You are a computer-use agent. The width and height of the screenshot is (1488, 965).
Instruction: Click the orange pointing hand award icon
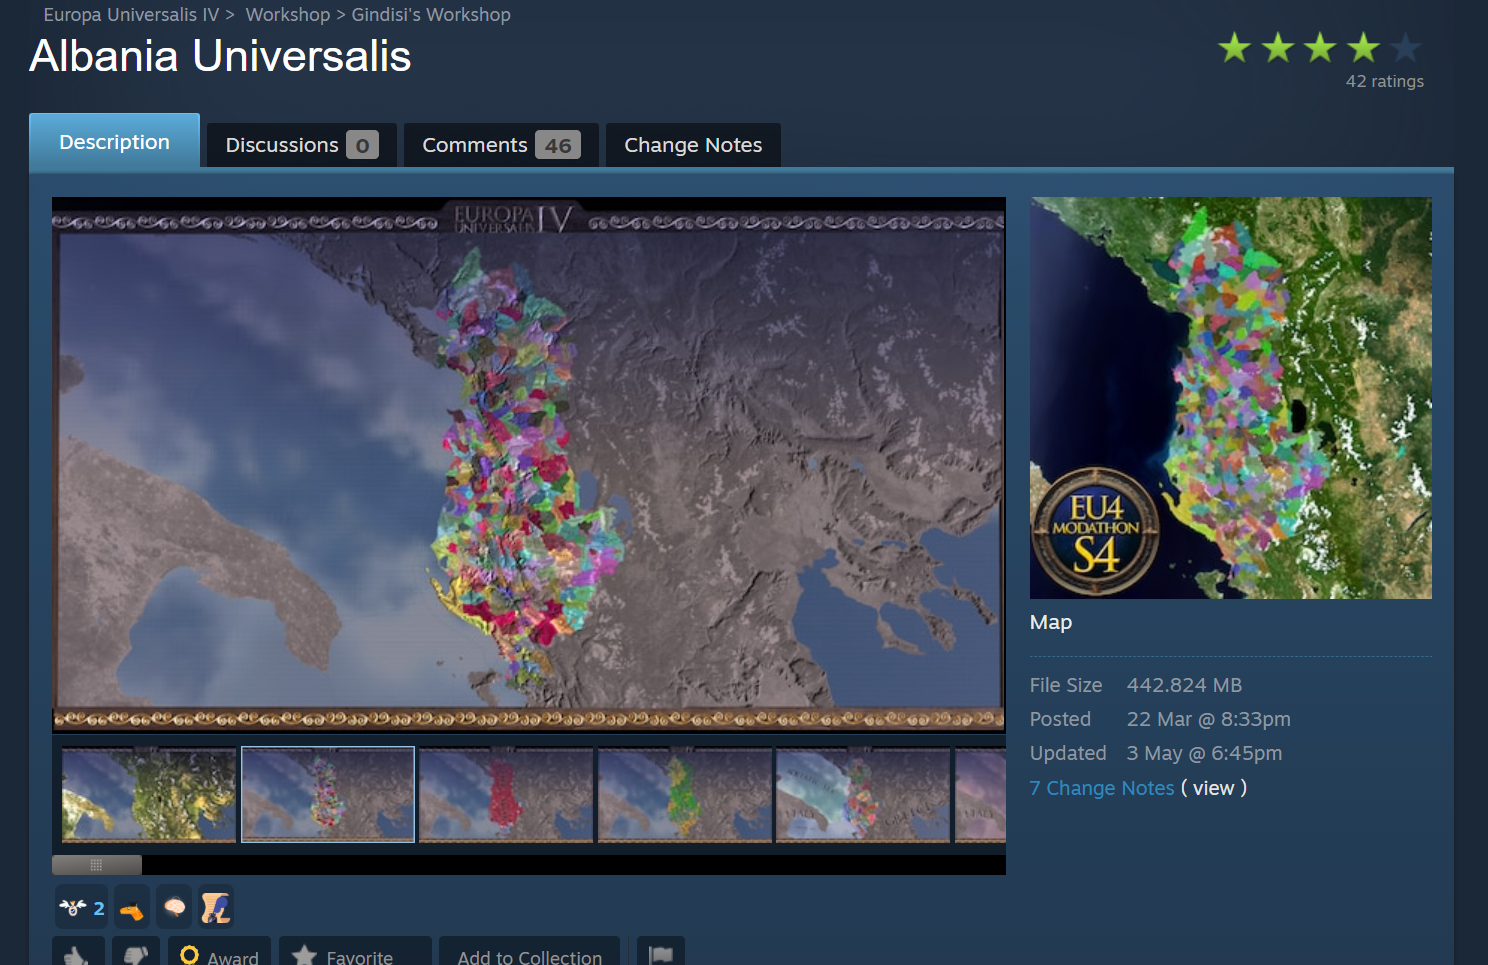pos(132,908)
